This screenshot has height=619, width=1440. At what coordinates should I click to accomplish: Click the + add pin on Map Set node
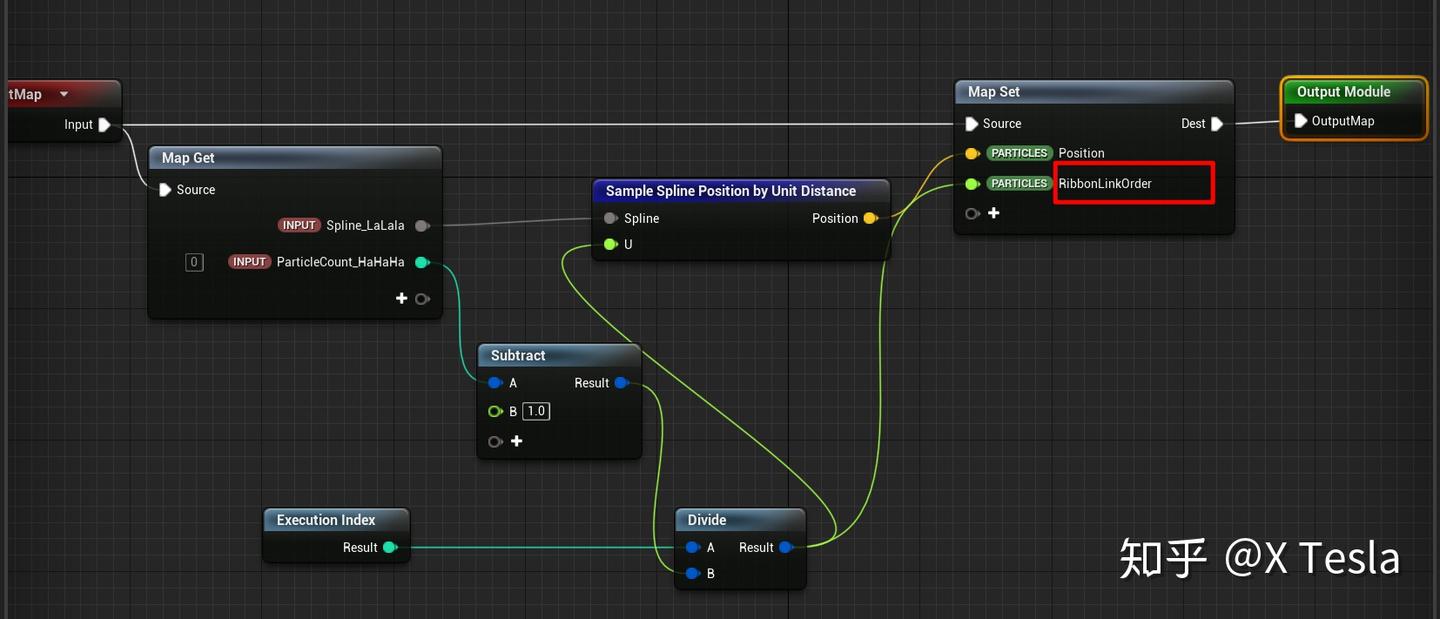pyautogui.click(x=993, y=213)
